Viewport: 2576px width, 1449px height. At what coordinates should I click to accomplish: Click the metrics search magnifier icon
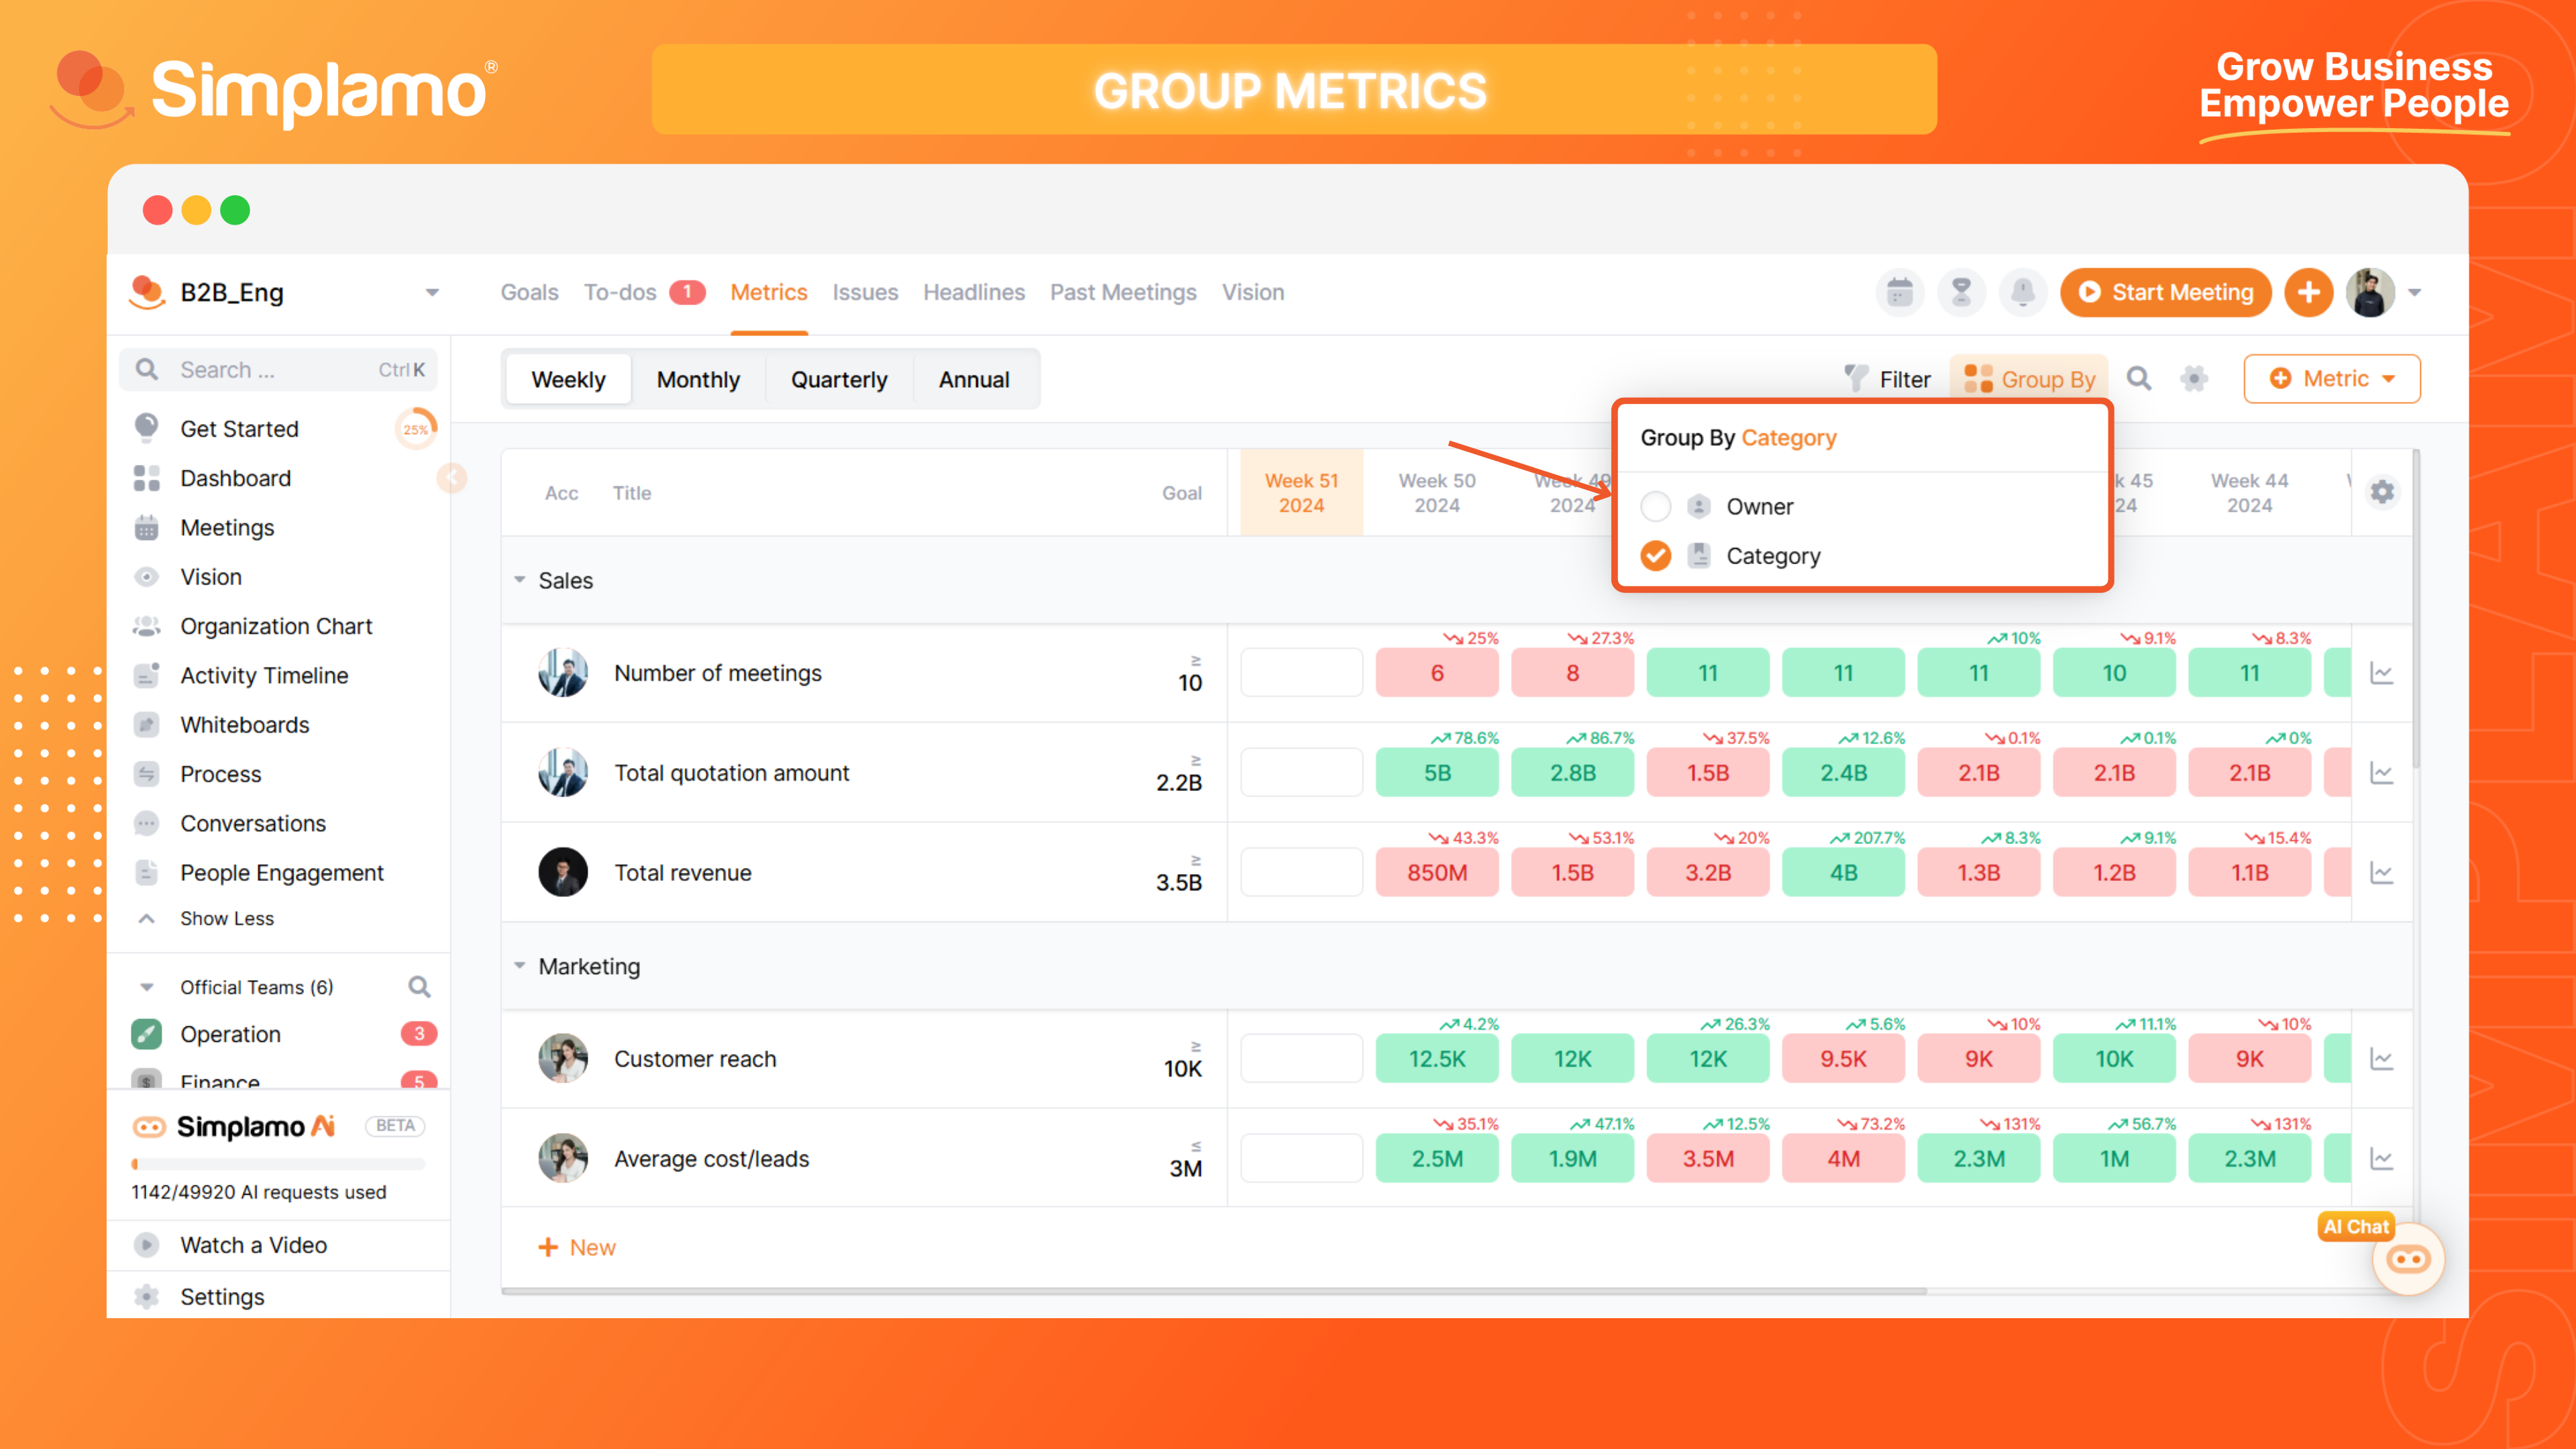tap(2138, 379)
